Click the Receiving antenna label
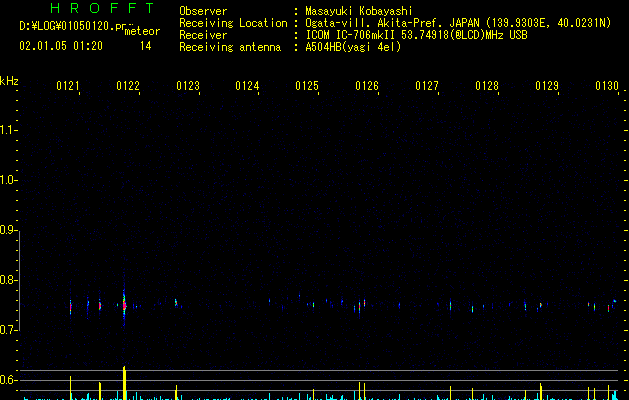The width and height of the screenshot is (629, 400). tap(230, 47)
